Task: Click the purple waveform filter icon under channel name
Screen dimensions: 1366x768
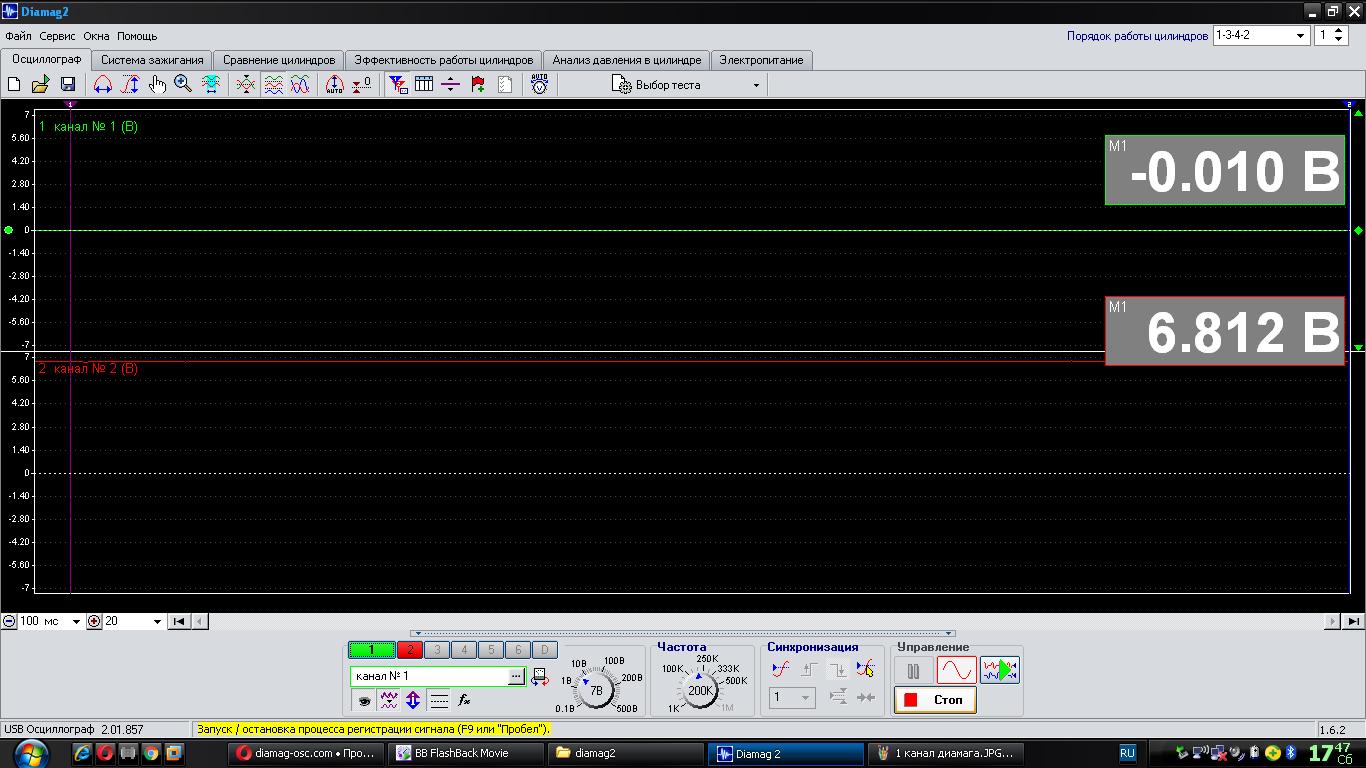Action: (x=388, y=701)
